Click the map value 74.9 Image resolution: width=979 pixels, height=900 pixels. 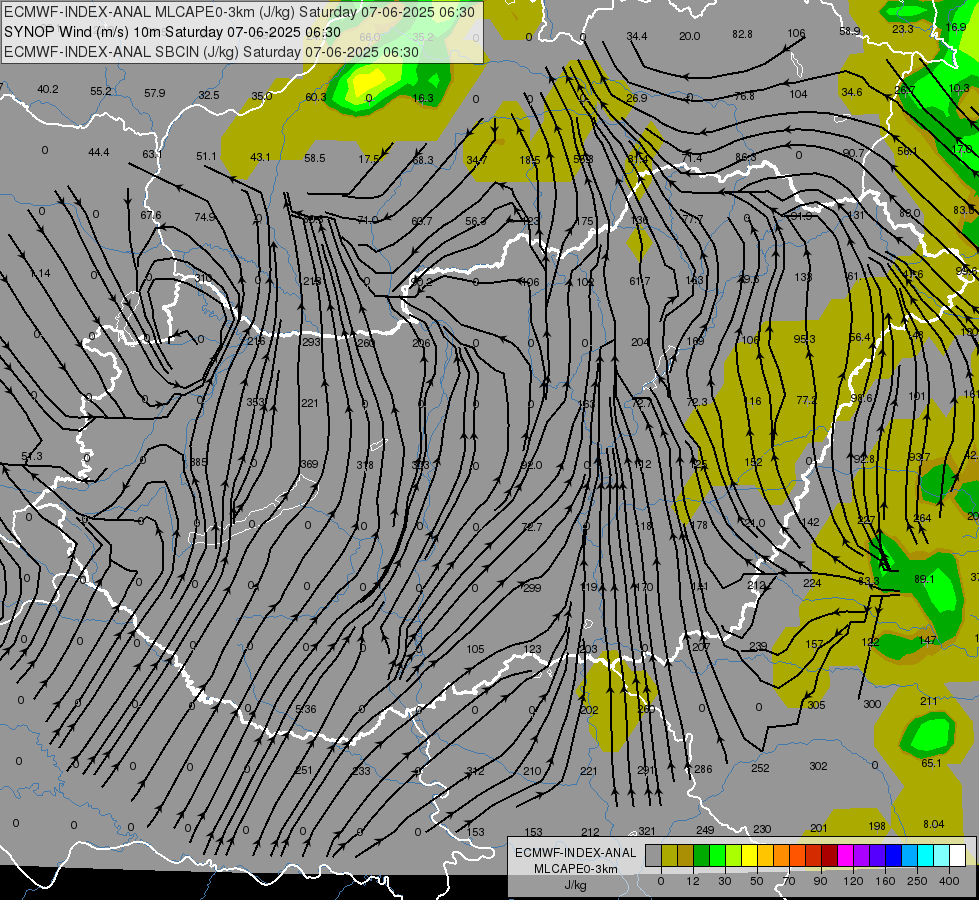coord(205,217)
